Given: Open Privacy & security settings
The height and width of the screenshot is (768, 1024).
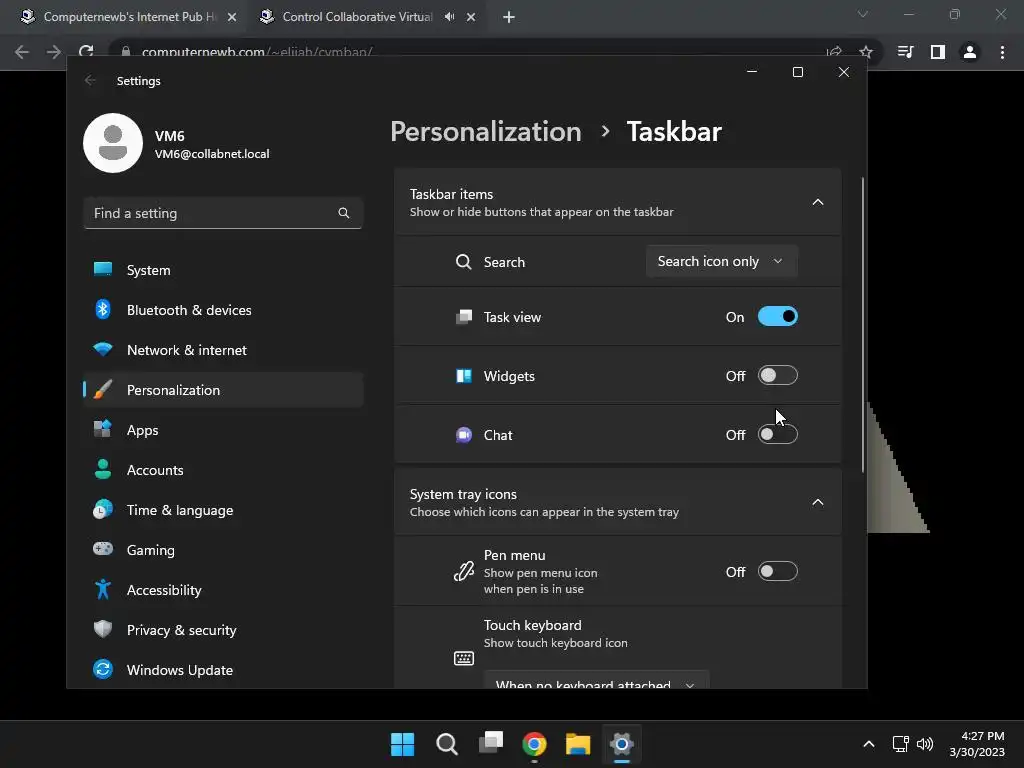Looking at the screenshot, I should click(223, 630).
